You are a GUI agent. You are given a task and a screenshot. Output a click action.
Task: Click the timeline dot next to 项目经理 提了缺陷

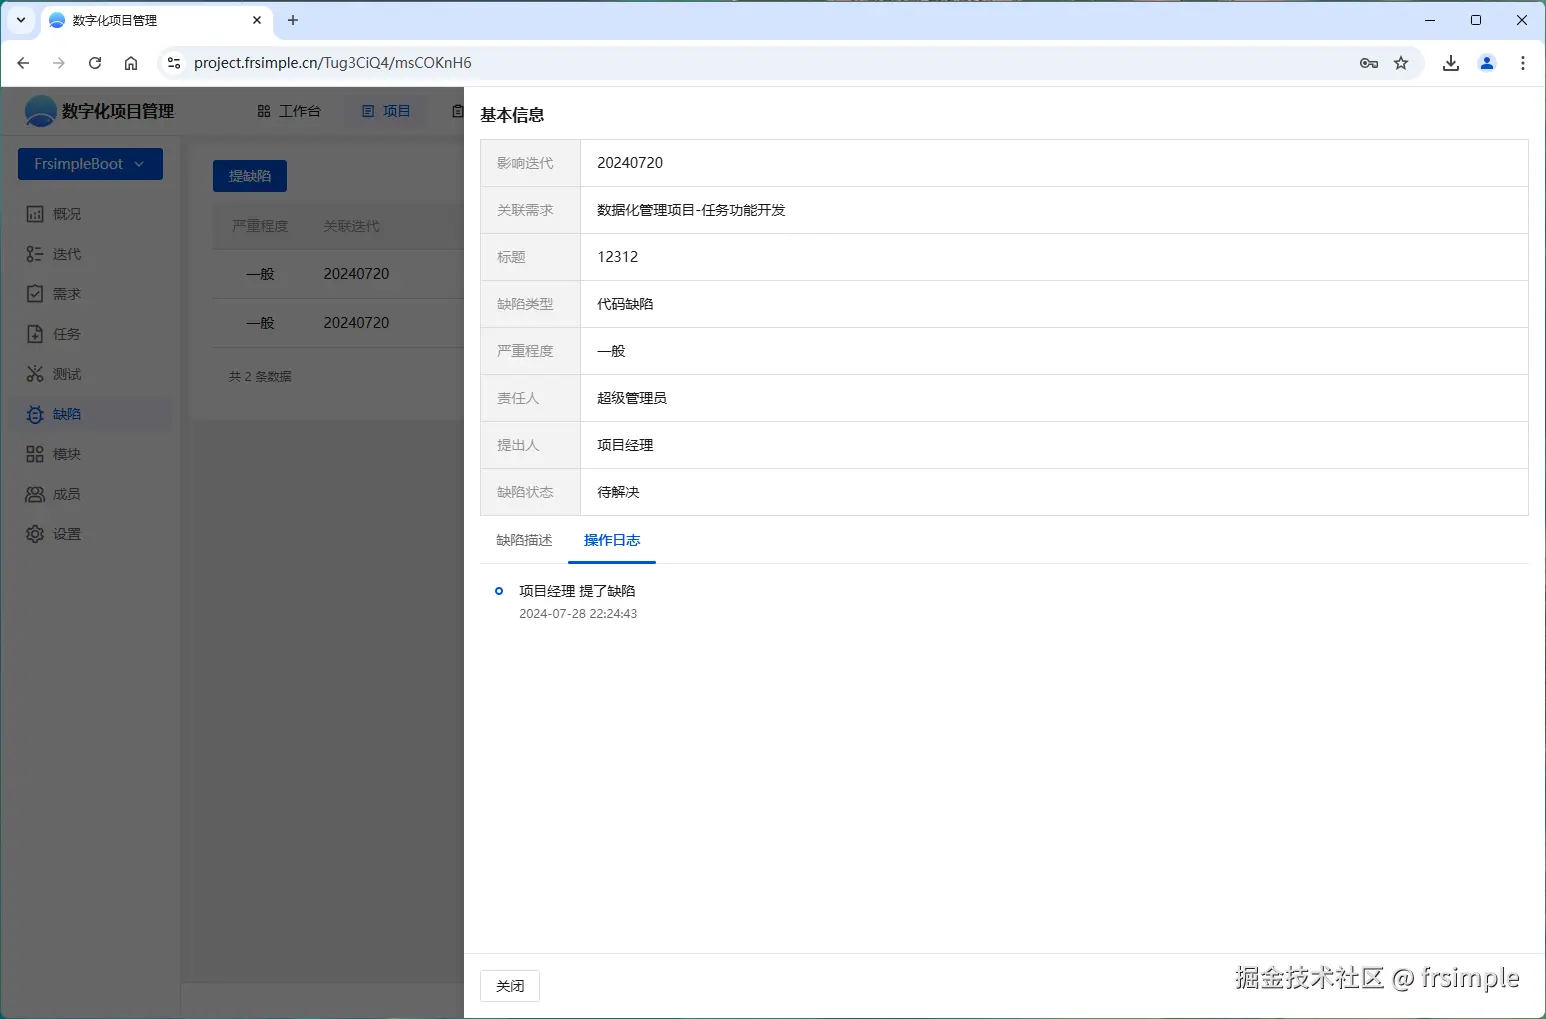click(x=498, y=591)
